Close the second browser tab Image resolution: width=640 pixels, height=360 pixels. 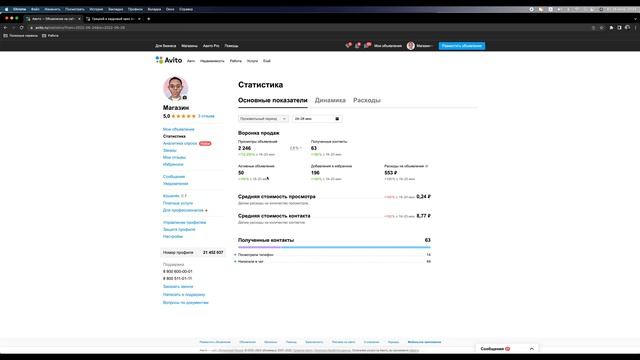(x=139, y=19)
